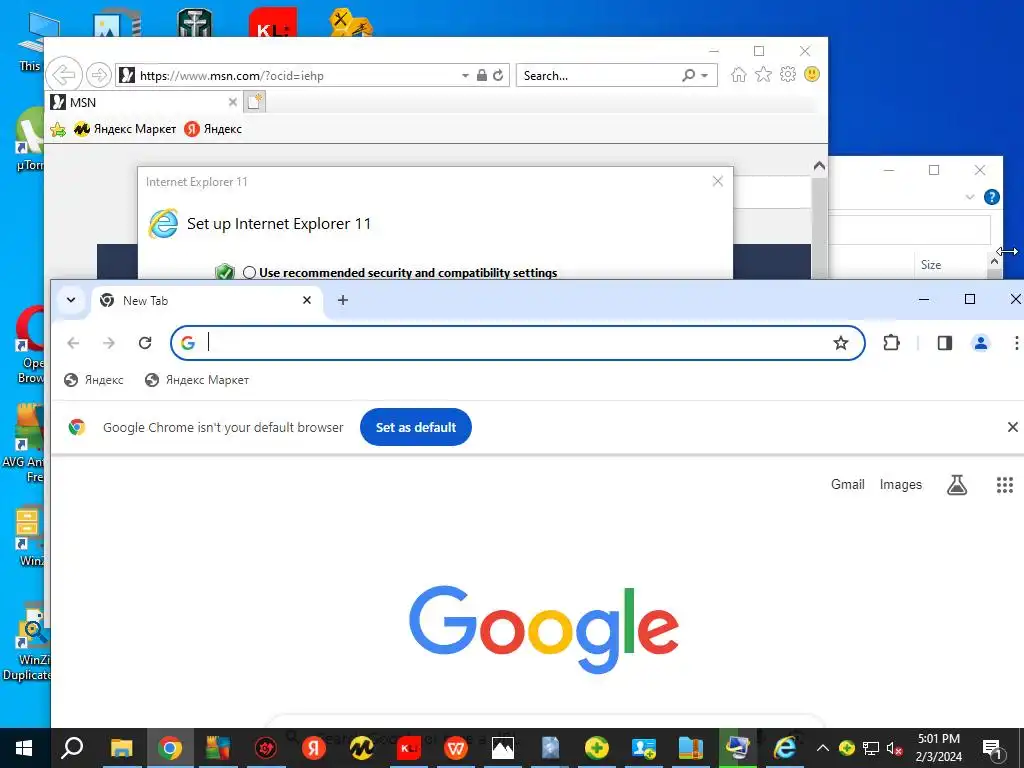The image size is (1024, 768).
Task: Open Yandex browser from taskbar
Action: coord(313,748)
